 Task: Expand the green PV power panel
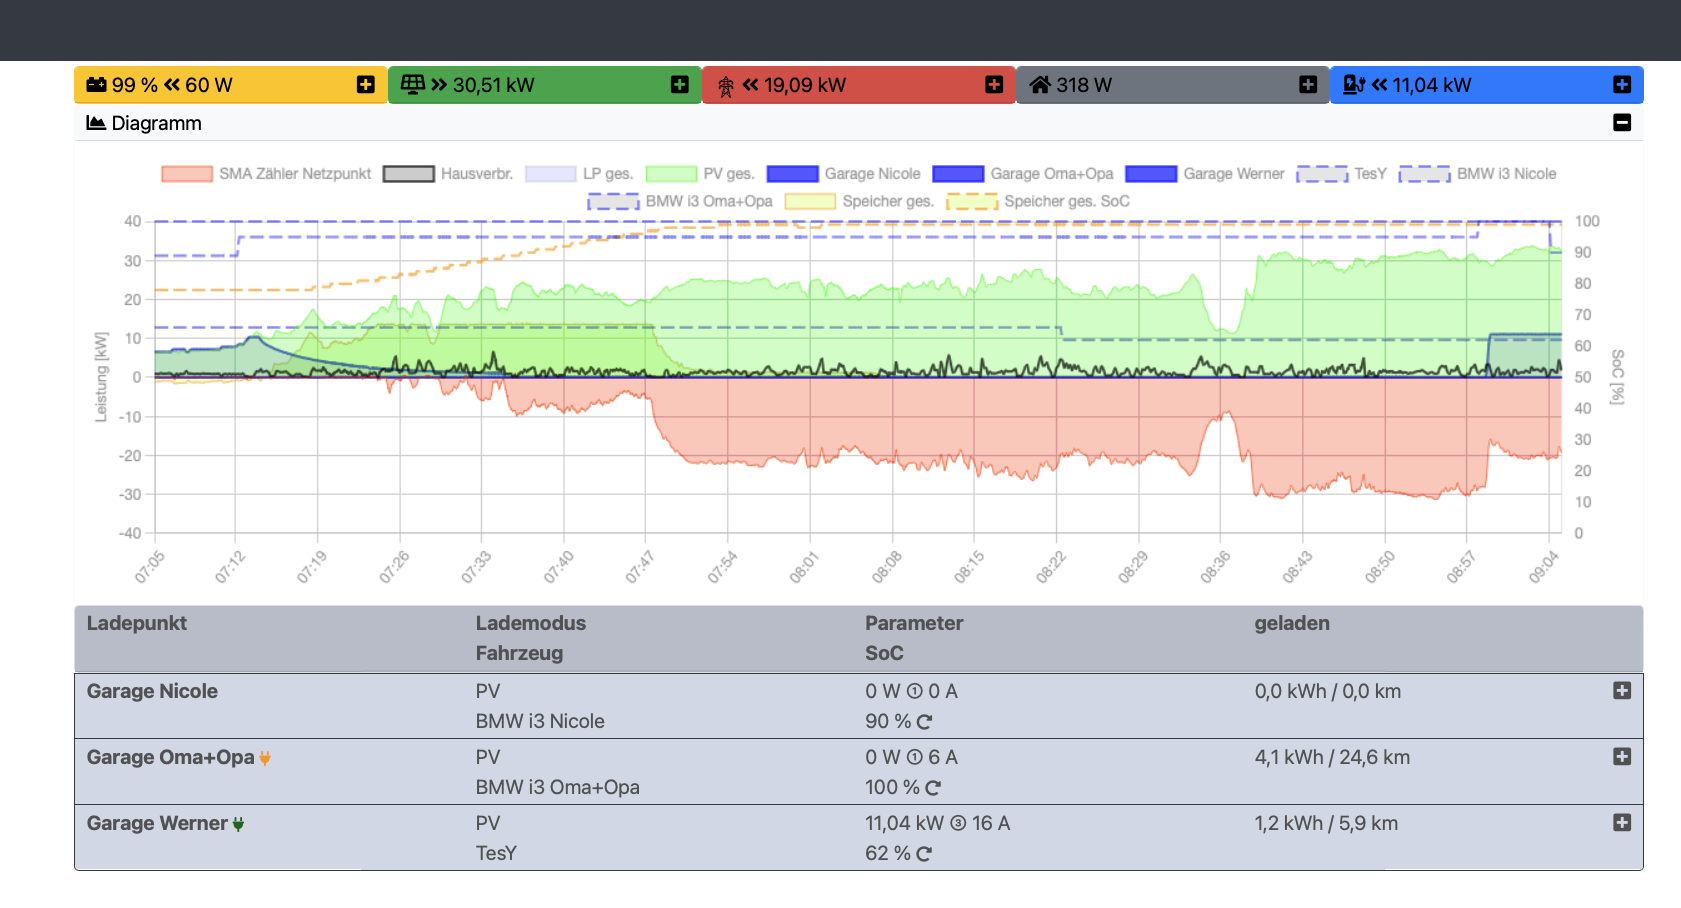680,85
